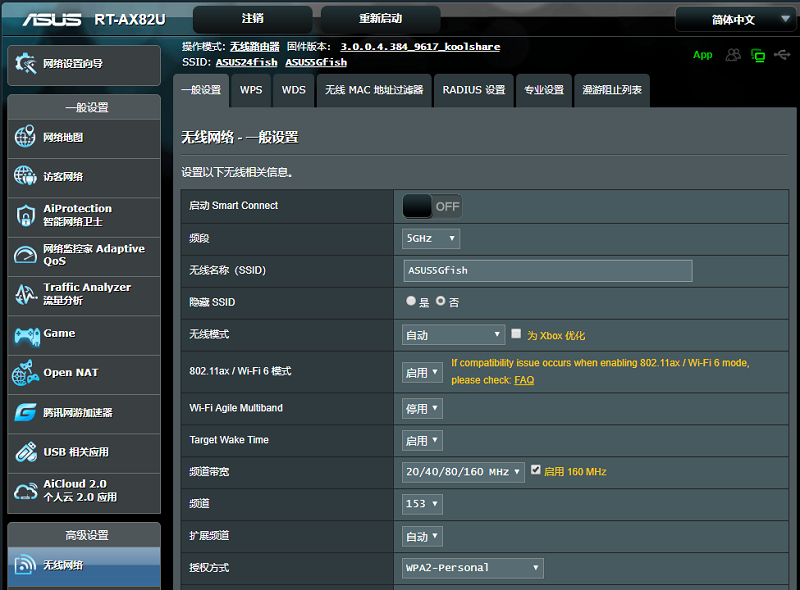Screen dimensions: 800x590
Task: Click the SSID input field ASUS5Gfish
Action: pos(548,271)
